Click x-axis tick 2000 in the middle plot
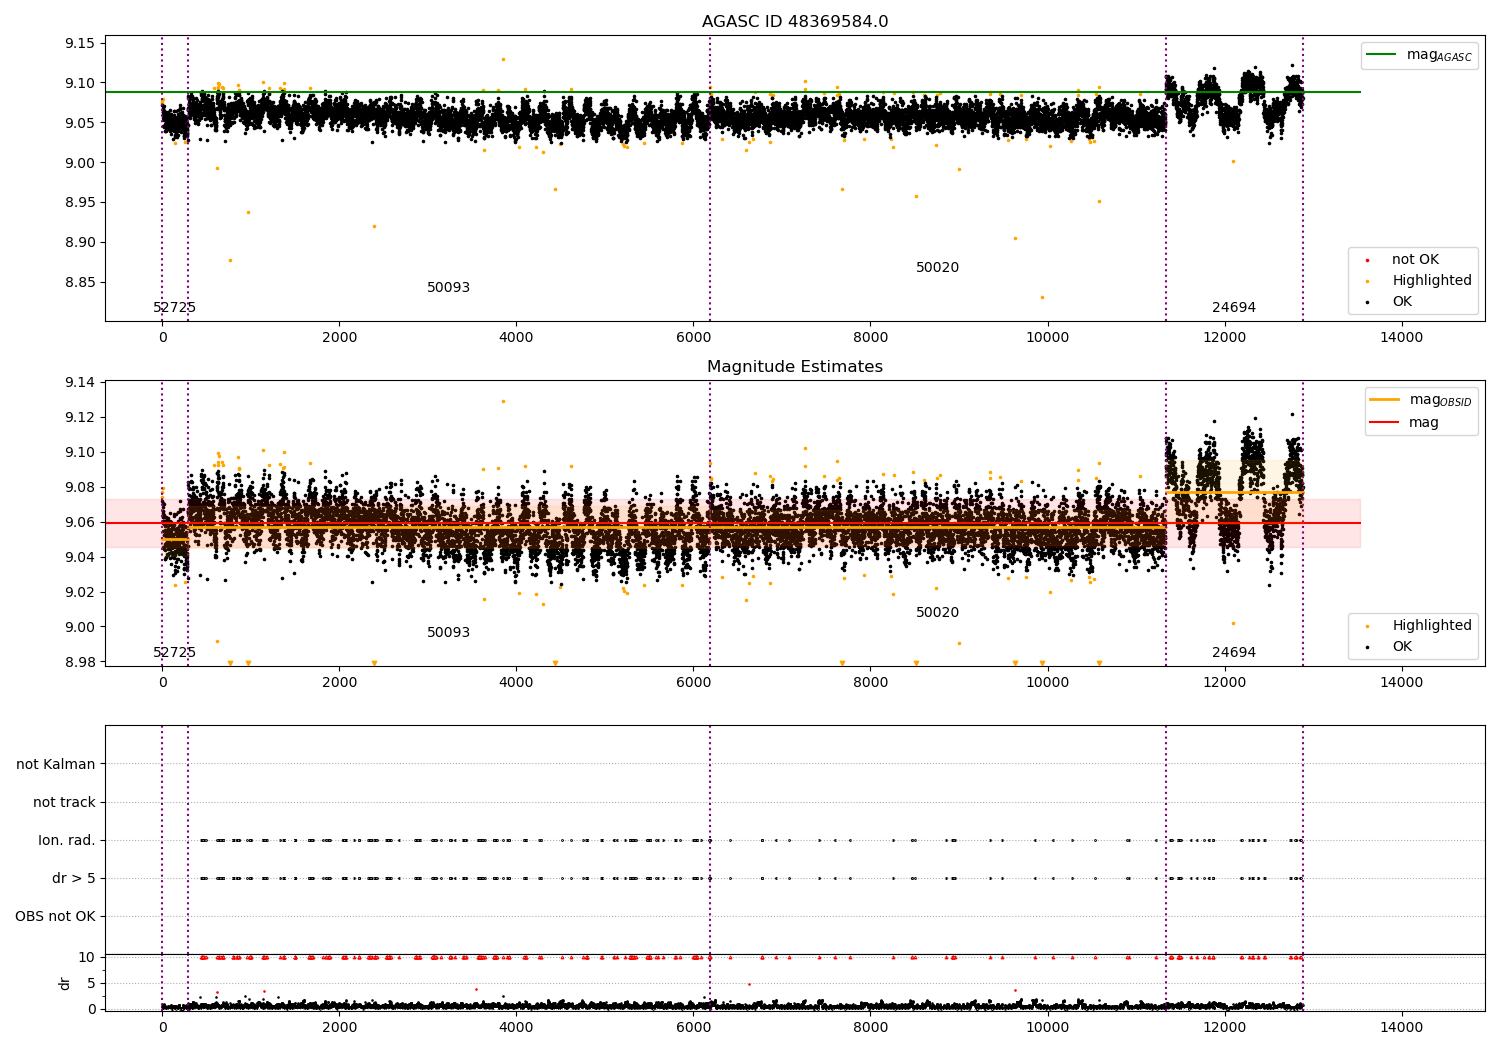The height and width of the screenshot is (1050, 1500). point(339,683)
